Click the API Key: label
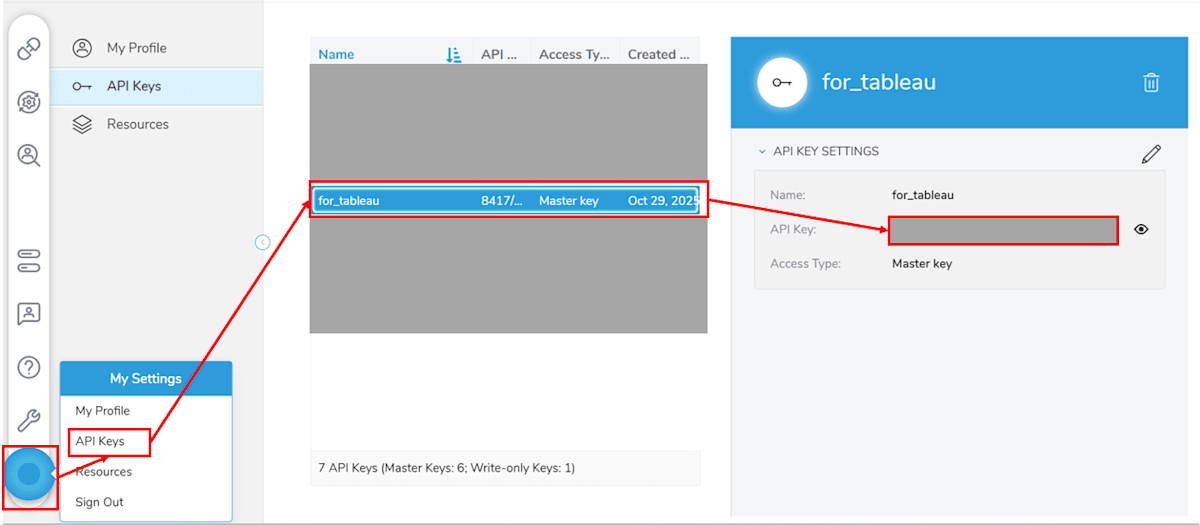The image size is (1200, 525). click(793, 230)
